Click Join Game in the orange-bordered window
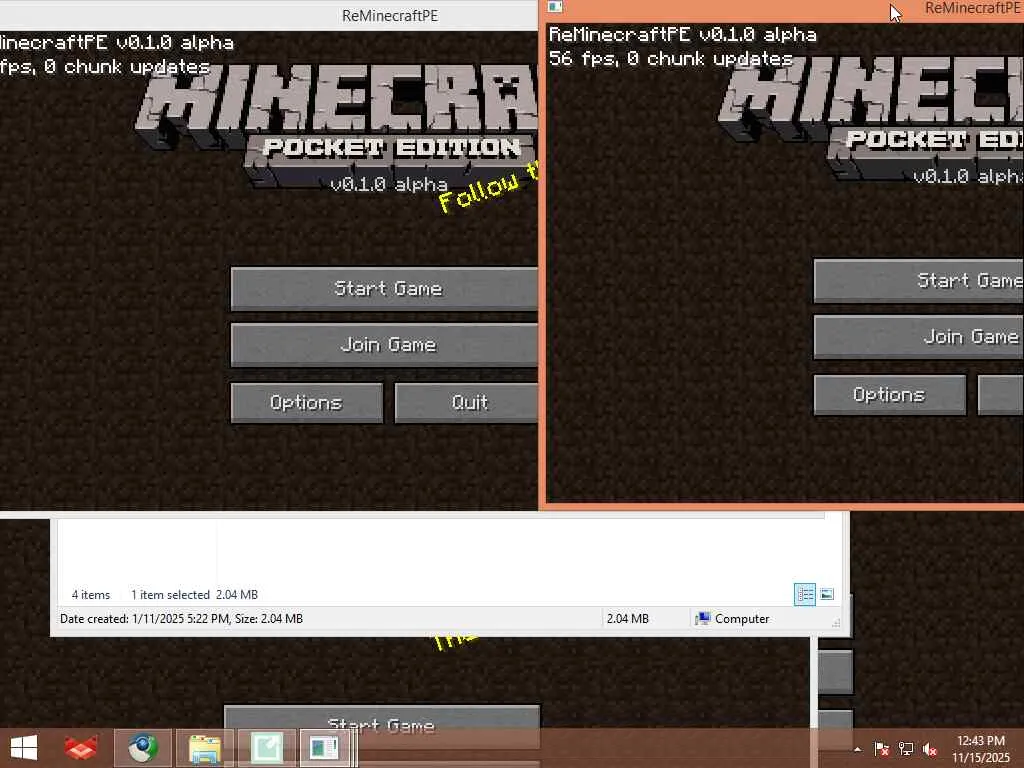The image size is (1024, 768). click(918, 337)
